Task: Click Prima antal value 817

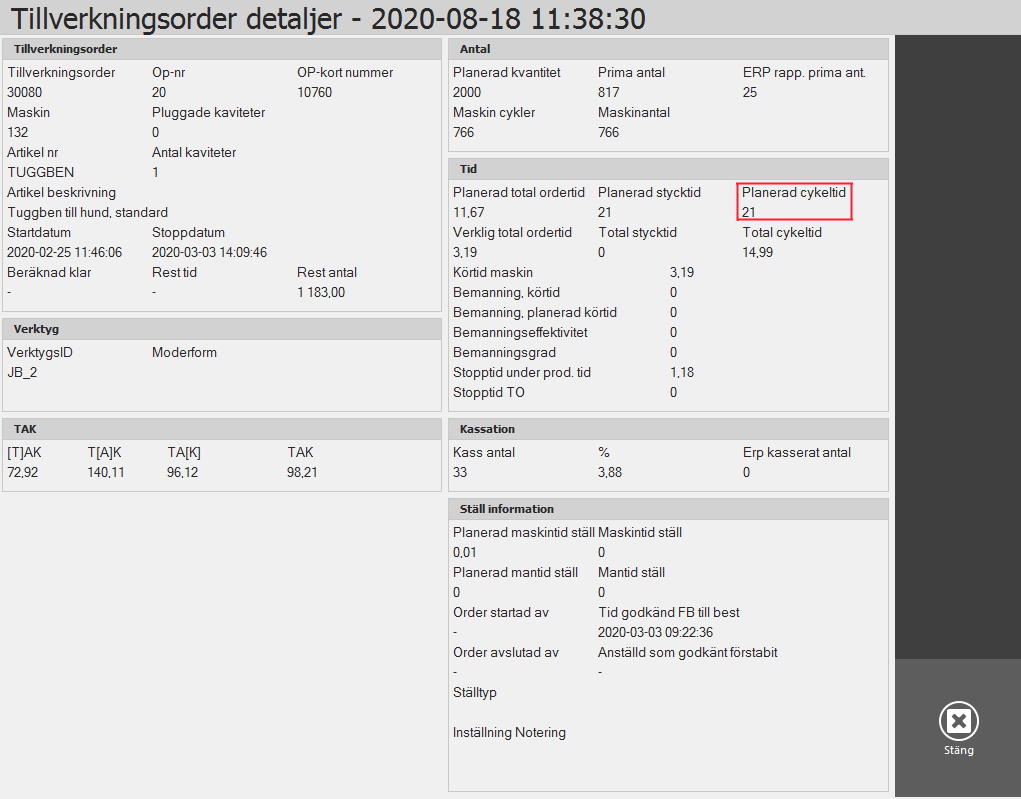Action: 608,92
